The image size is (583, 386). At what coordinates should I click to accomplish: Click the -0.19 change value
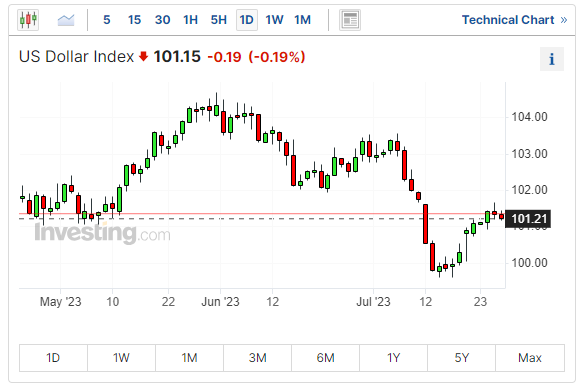click(x=224, y=57)
